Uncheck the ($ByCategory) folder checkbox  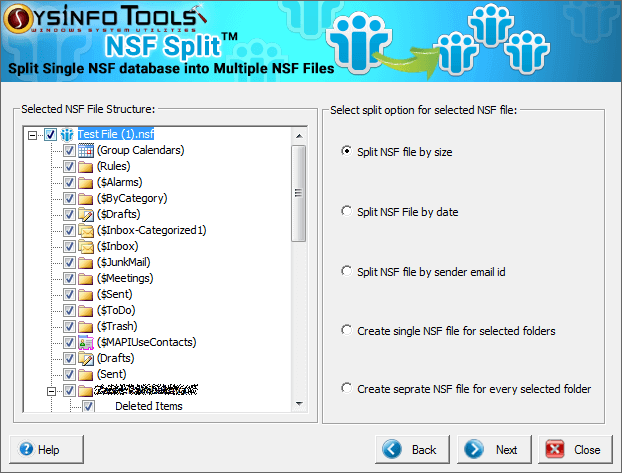point(69,198)
